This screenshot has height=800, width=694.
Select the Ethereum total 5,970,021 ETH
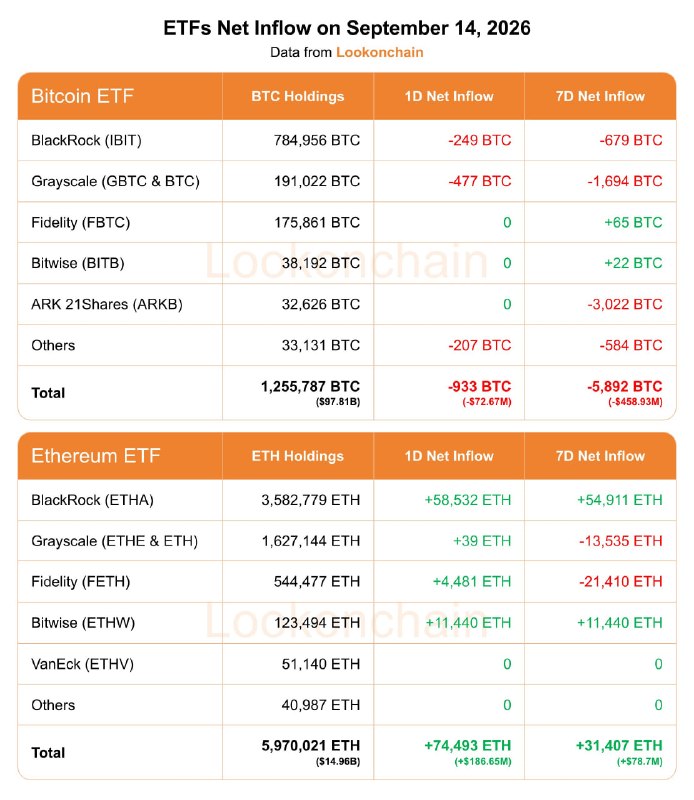[x=311, y=746]
